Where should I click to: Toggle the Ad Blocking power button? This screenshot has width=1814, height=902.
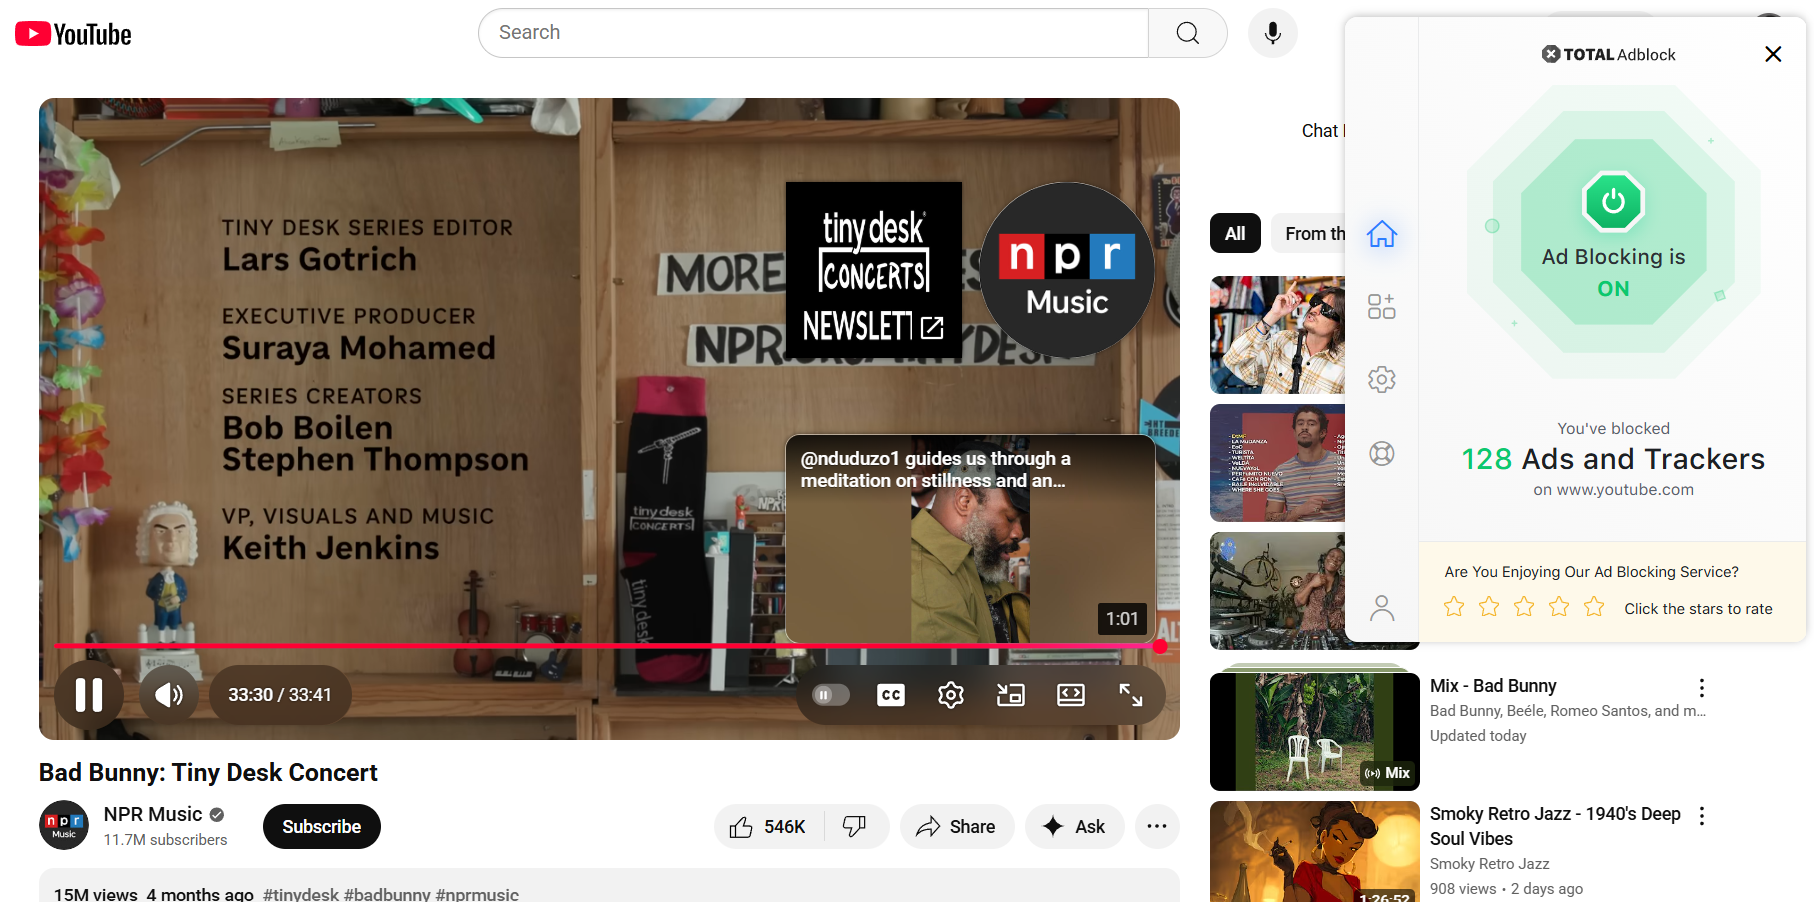point(1613,202)
